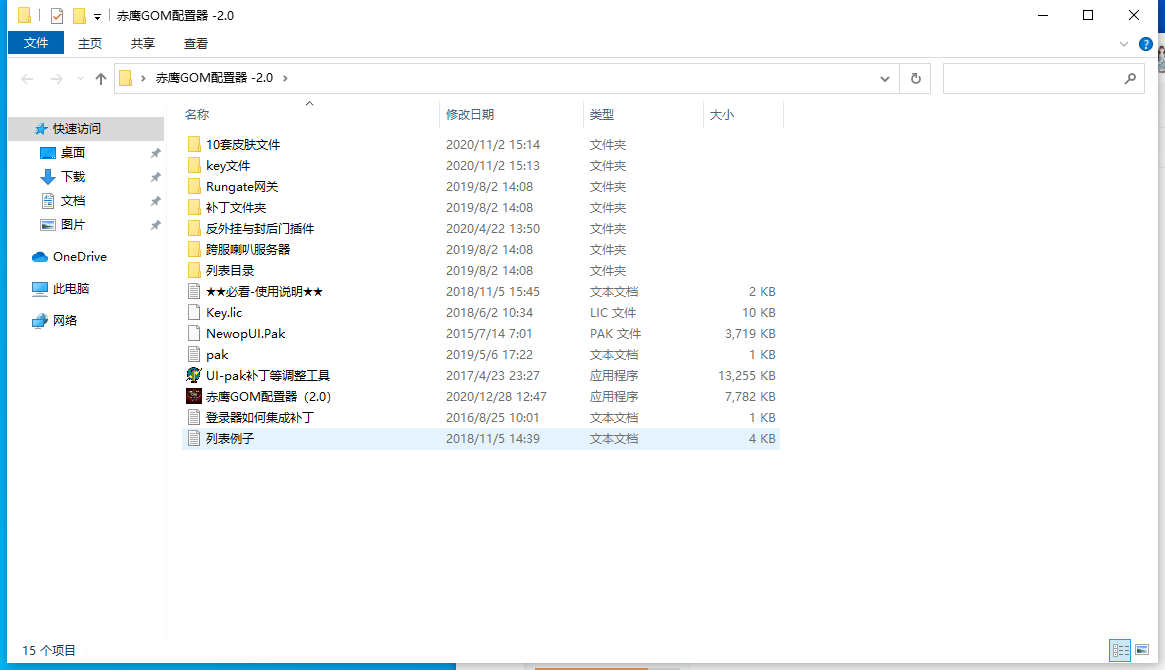Click the PAK 文件 type cell

(x=615, y=334)
